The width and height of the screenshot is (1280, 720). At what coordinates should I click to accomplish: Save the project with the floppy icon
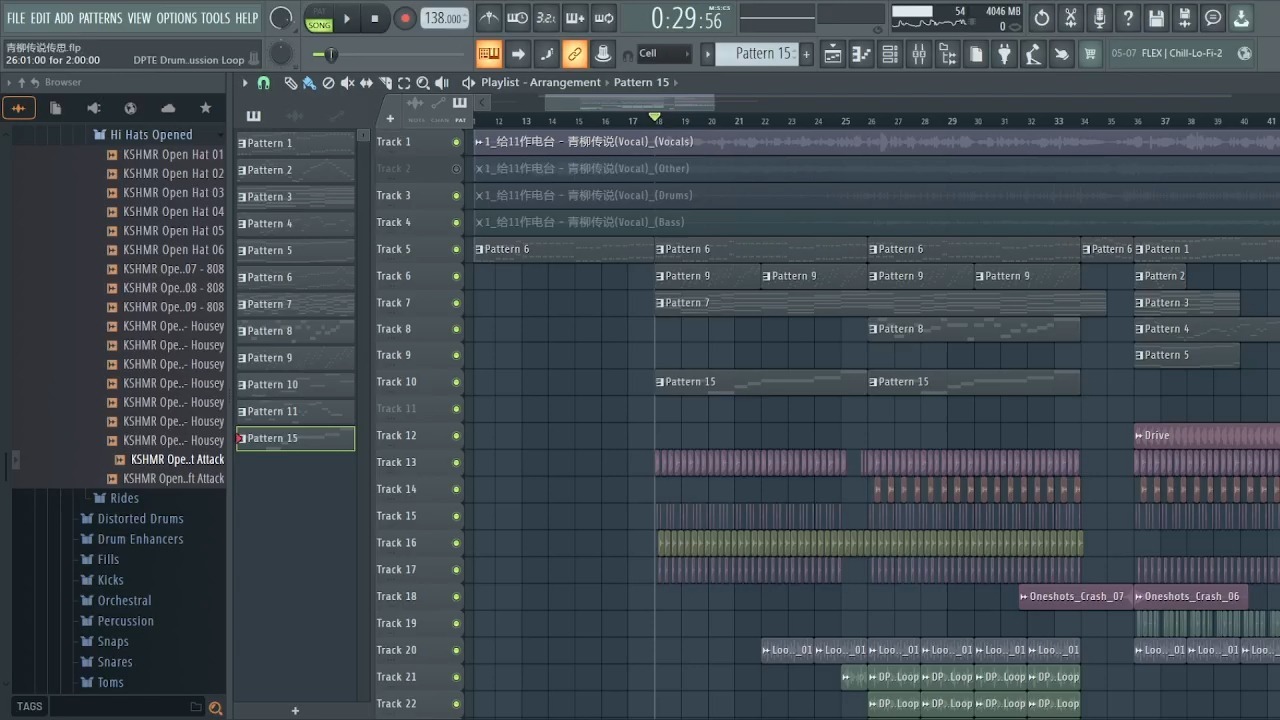tap(1156, 18)
